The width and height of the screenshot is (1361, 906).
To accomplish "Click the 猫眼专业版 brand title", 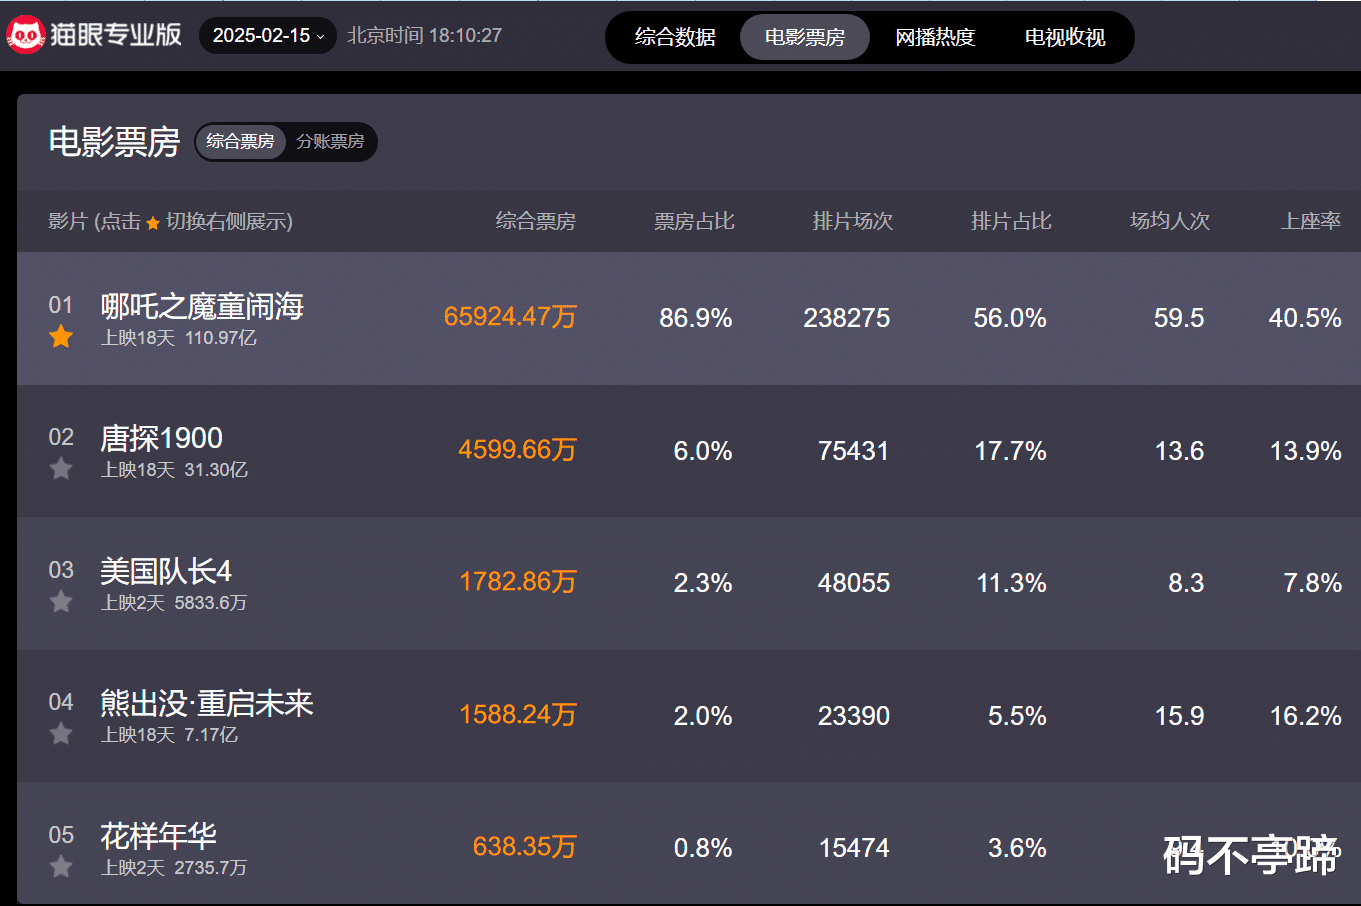I will [116, 35].
